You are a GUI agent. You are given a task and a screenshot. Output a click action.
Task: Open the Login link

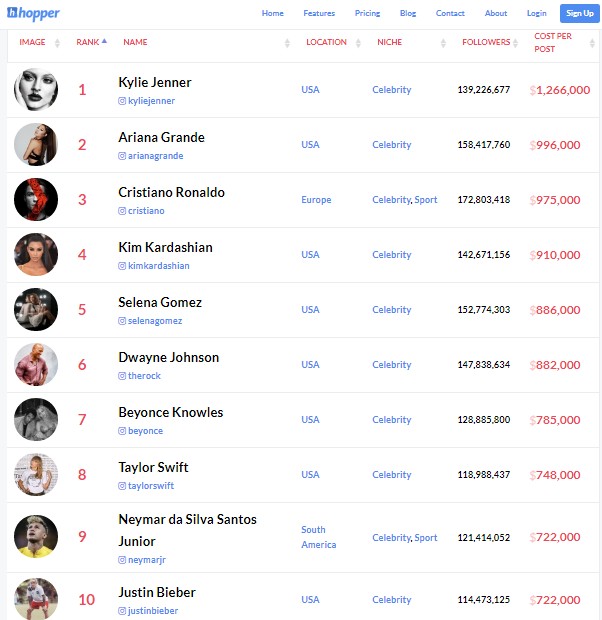point(537,13)
